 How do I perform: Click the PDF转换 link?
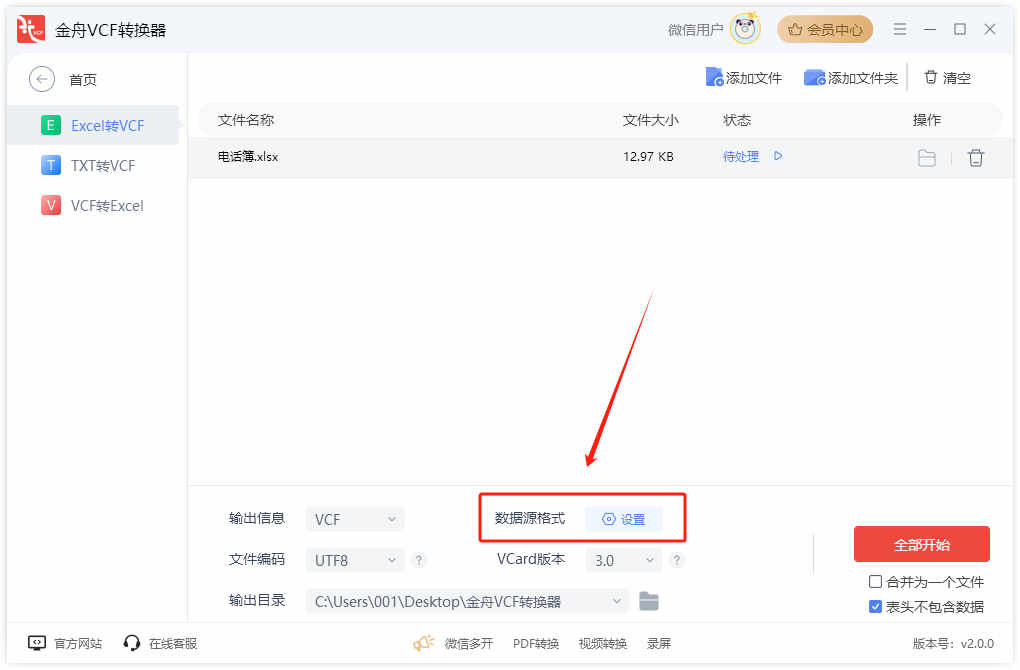coord(535,643)
